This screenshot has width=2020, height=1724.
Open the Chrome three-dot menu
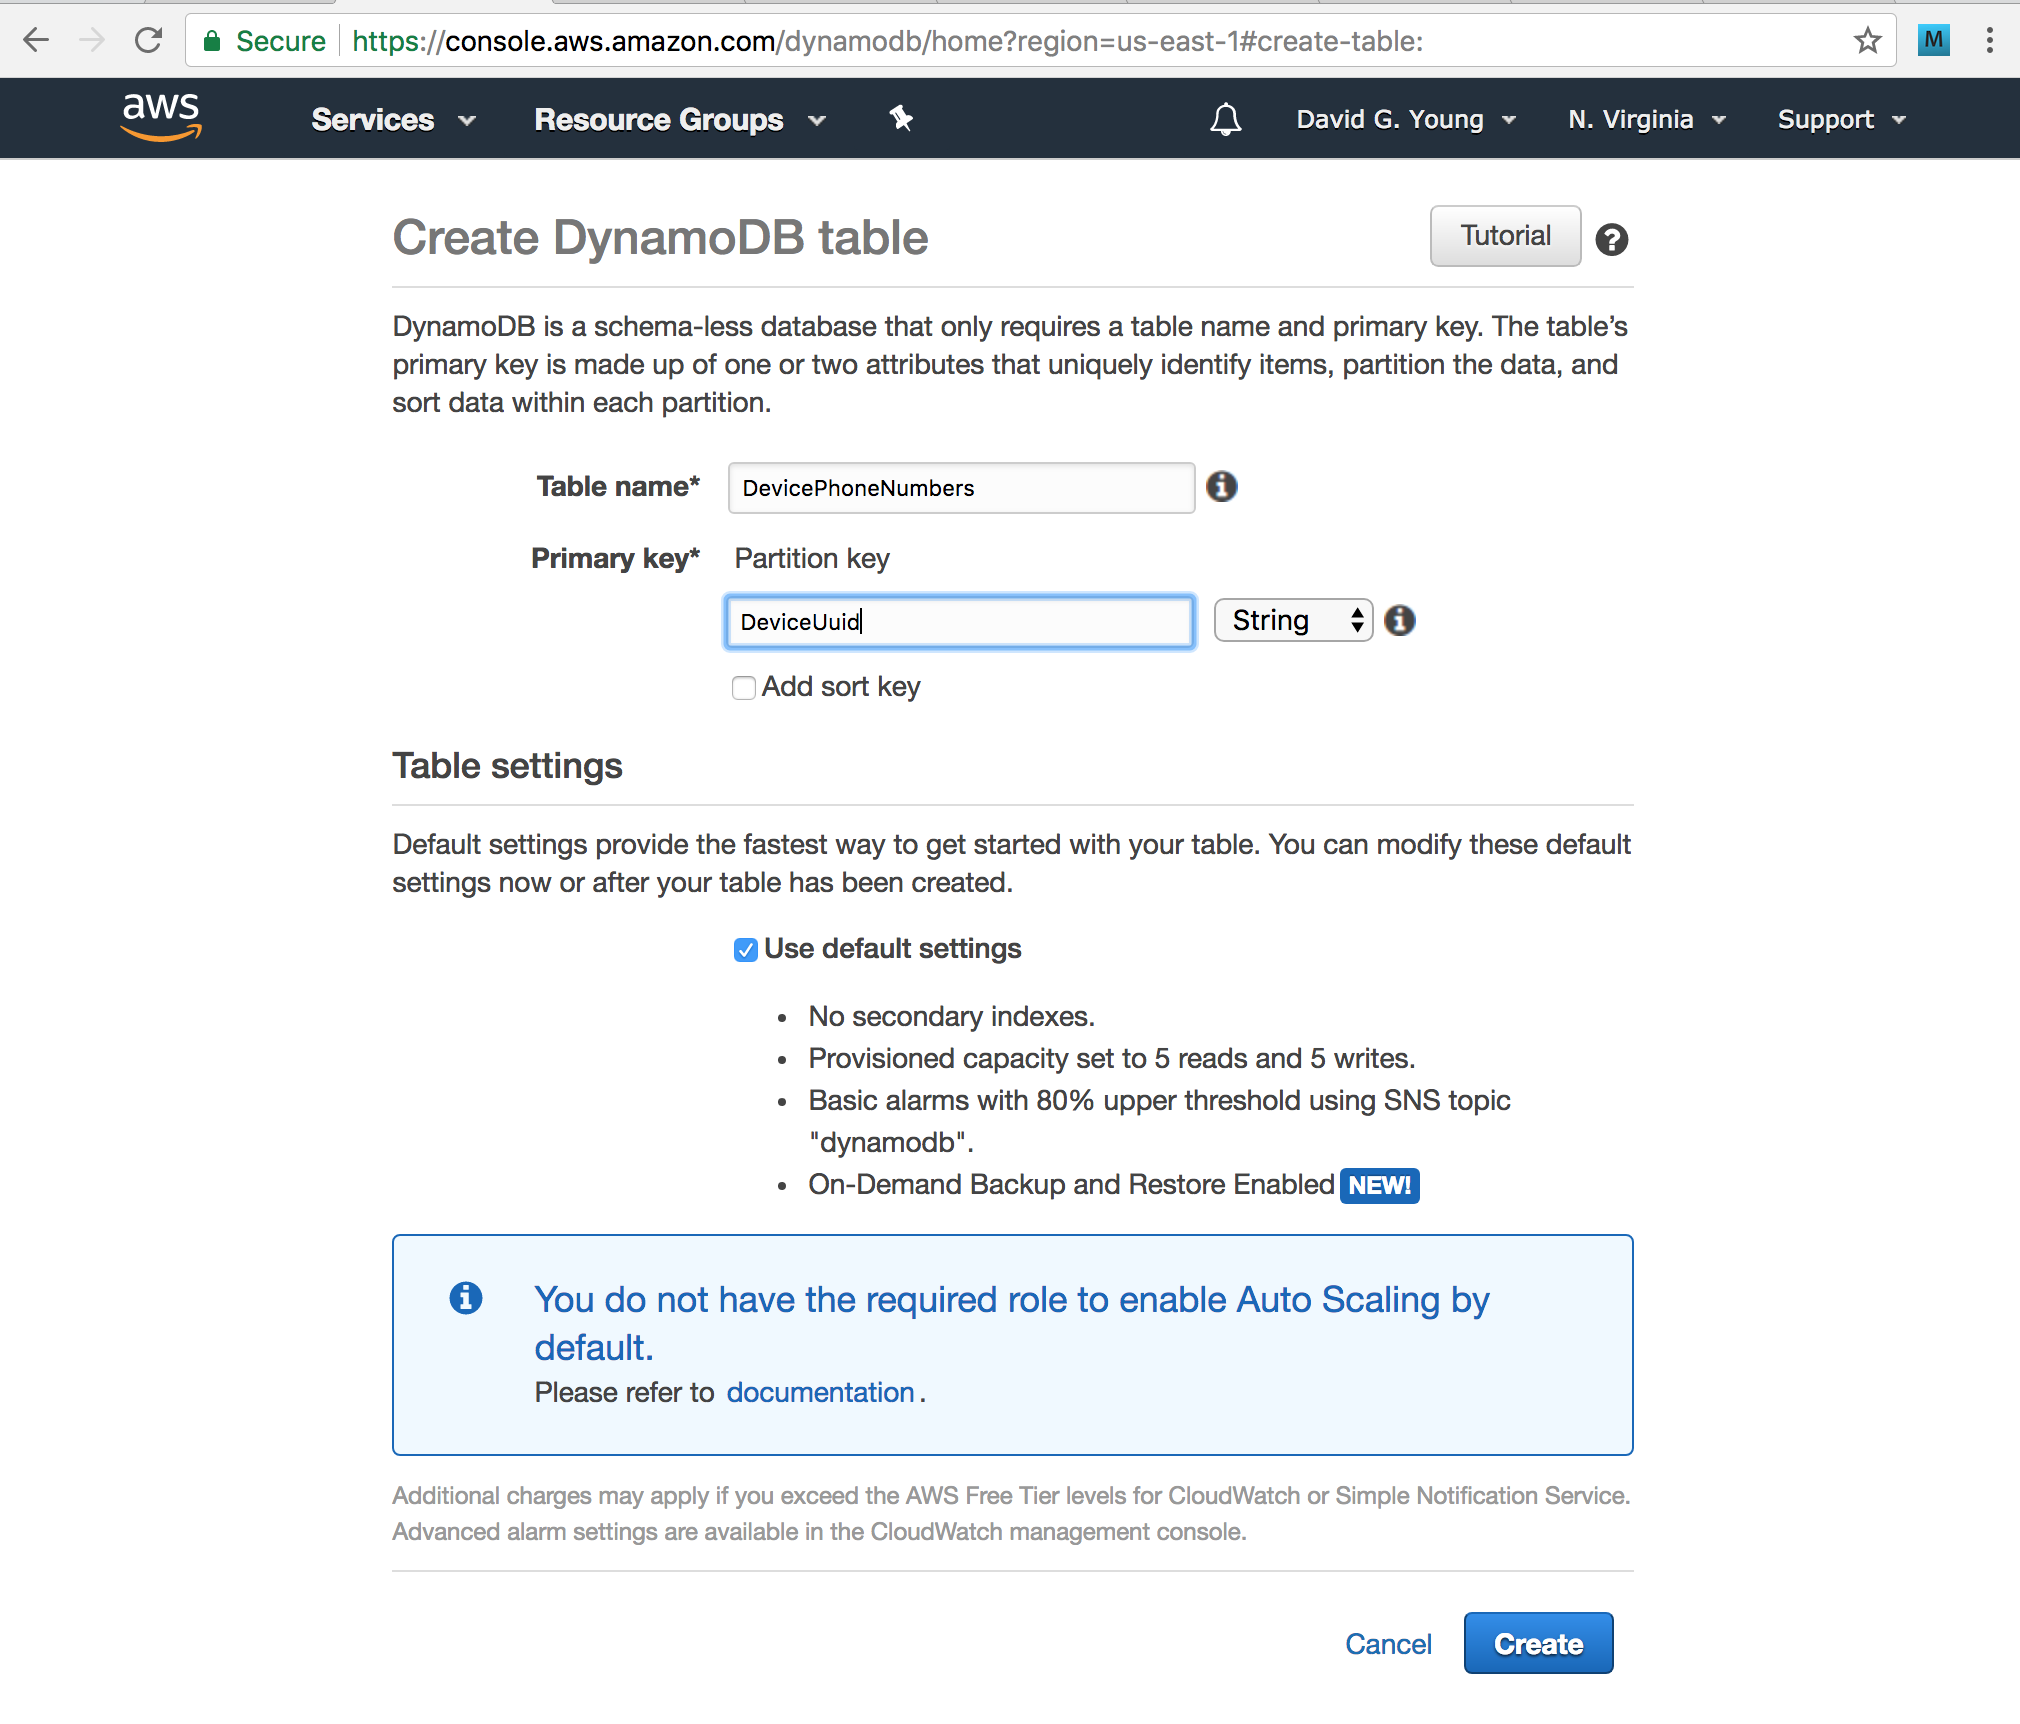(x=1989, y=41)
